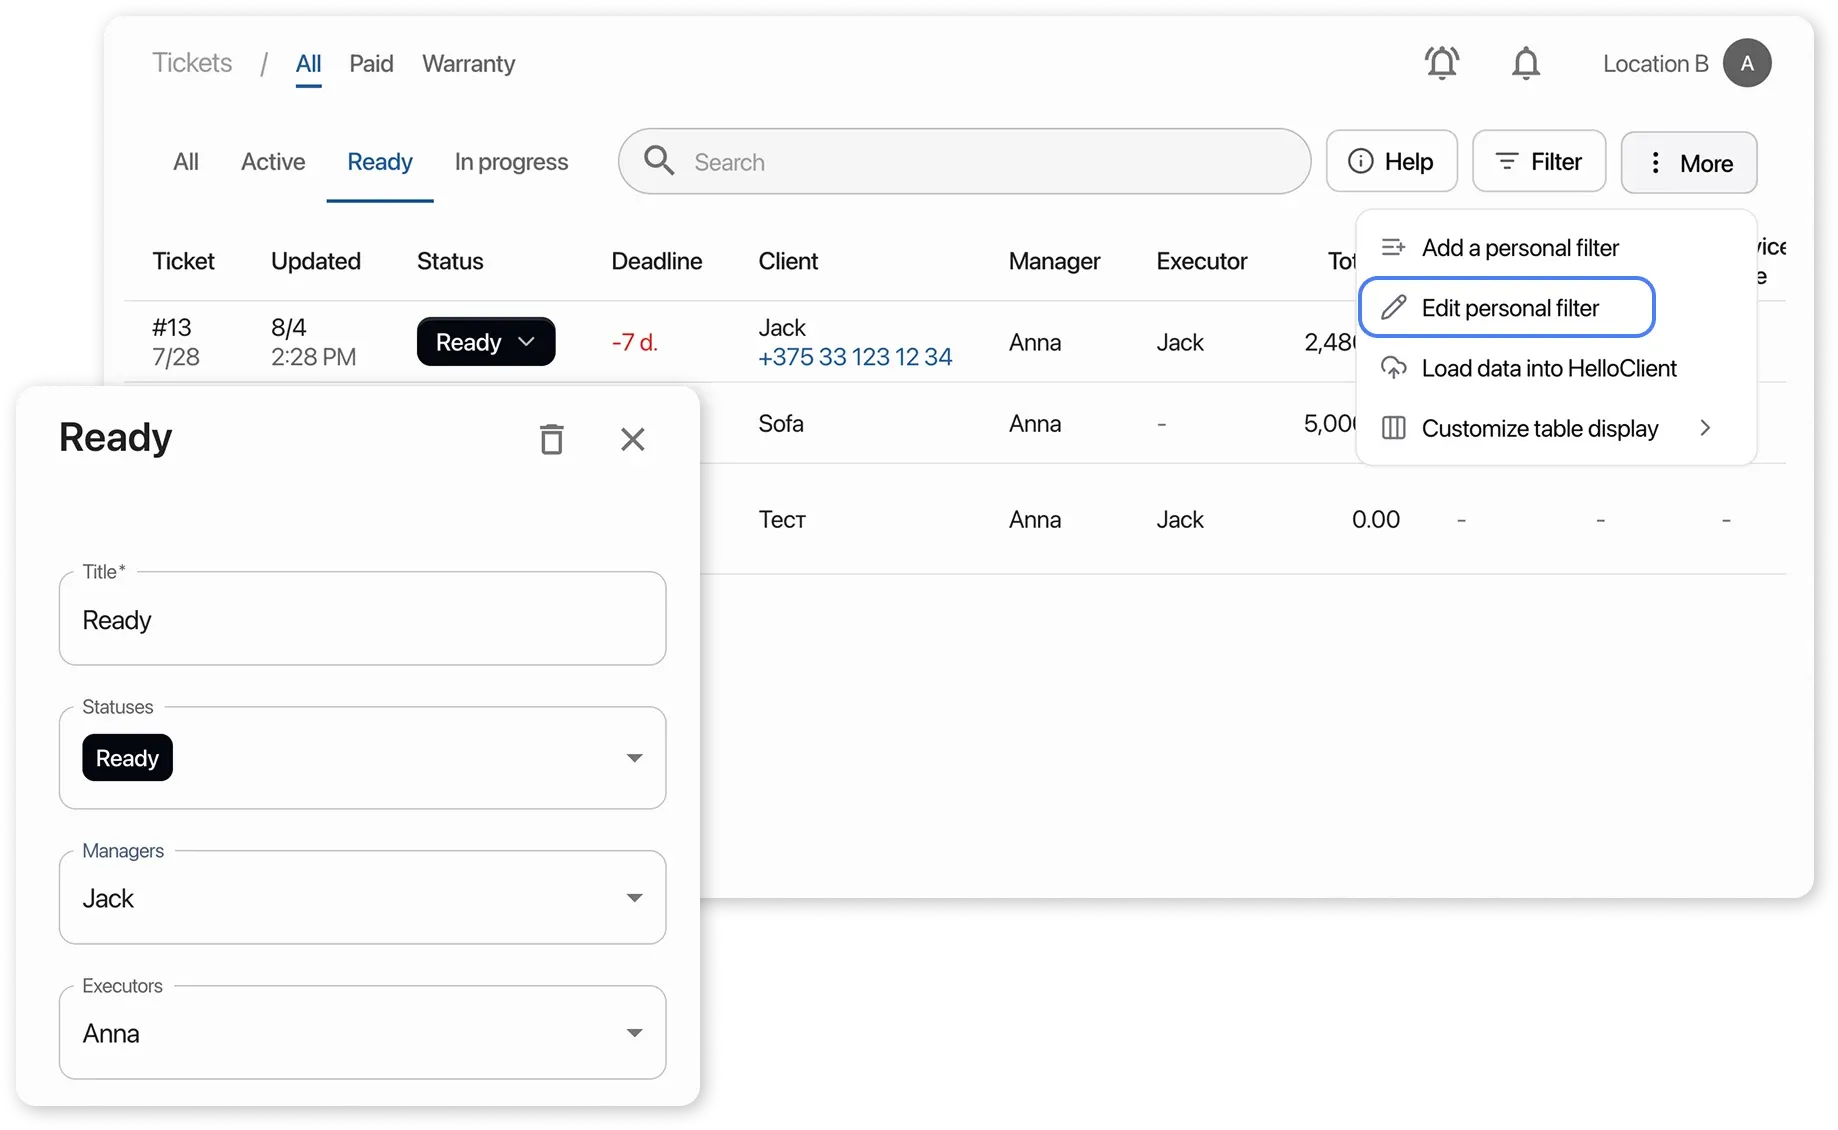This screenshot has width=1838, height=1130.
Task: Switch to the Warranty tab
Action: pyautogui.click(x=468, y=64)
